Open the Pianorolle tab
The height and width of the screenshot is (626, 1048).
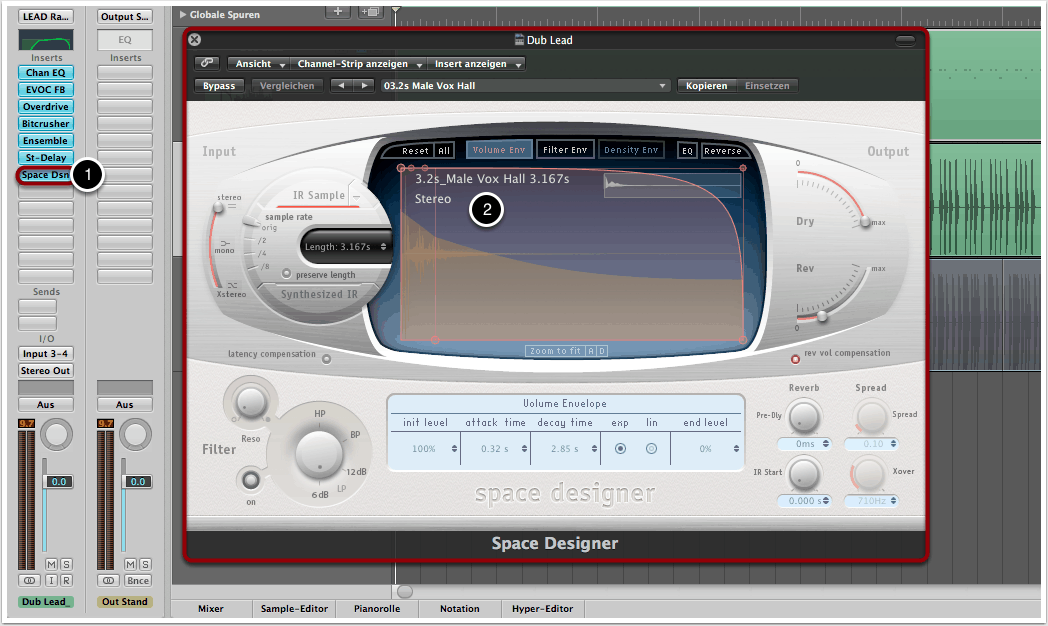tap(379, 608)
